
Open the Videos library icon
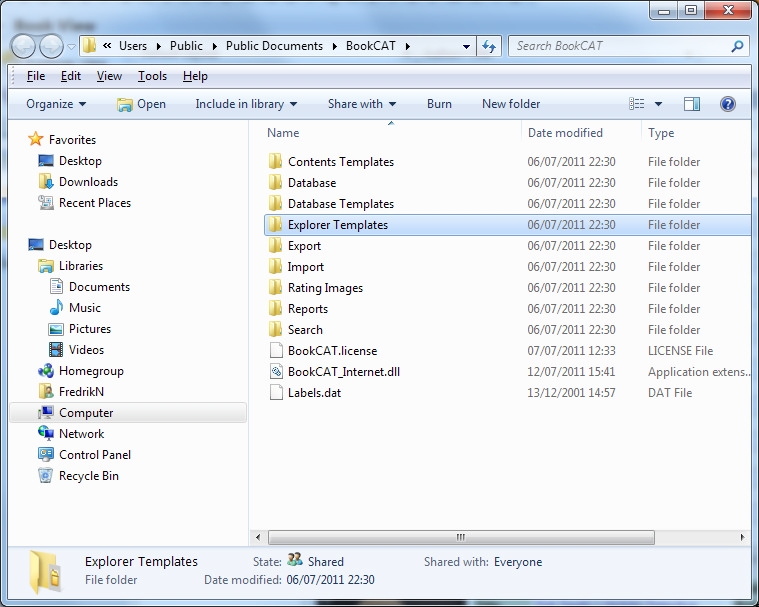coord(56,349)
